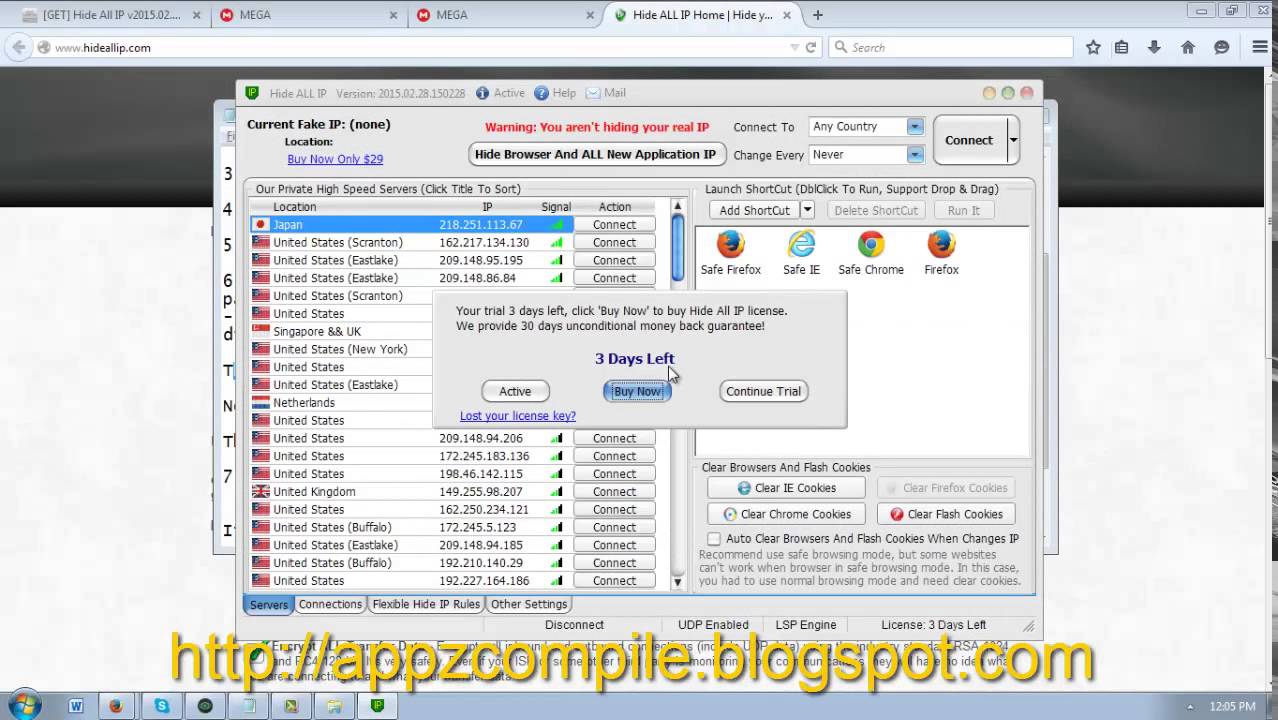Launch the Safe Chrome shortcut

coord(870,252)
